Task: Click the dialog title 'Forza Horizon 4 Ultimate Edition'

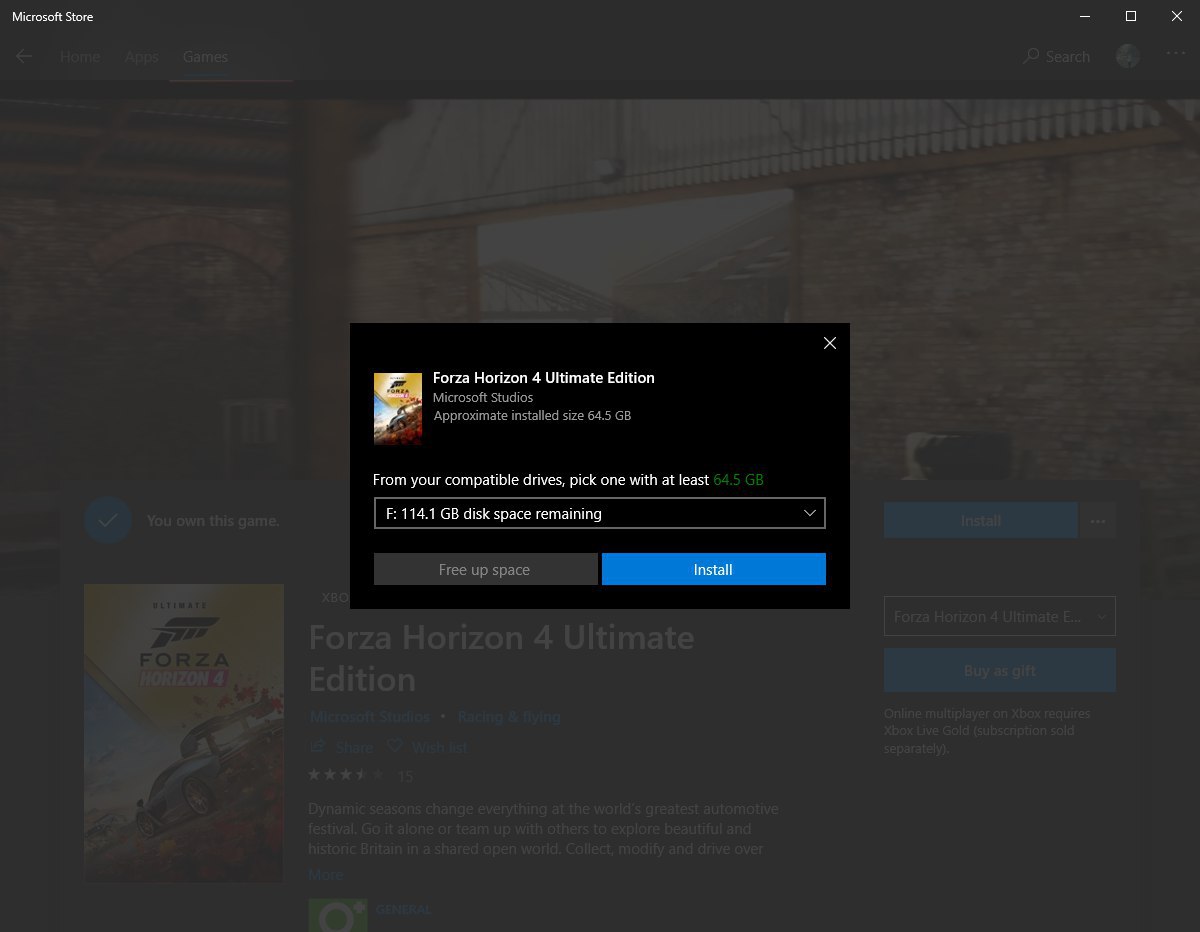Action: point(544,378)
